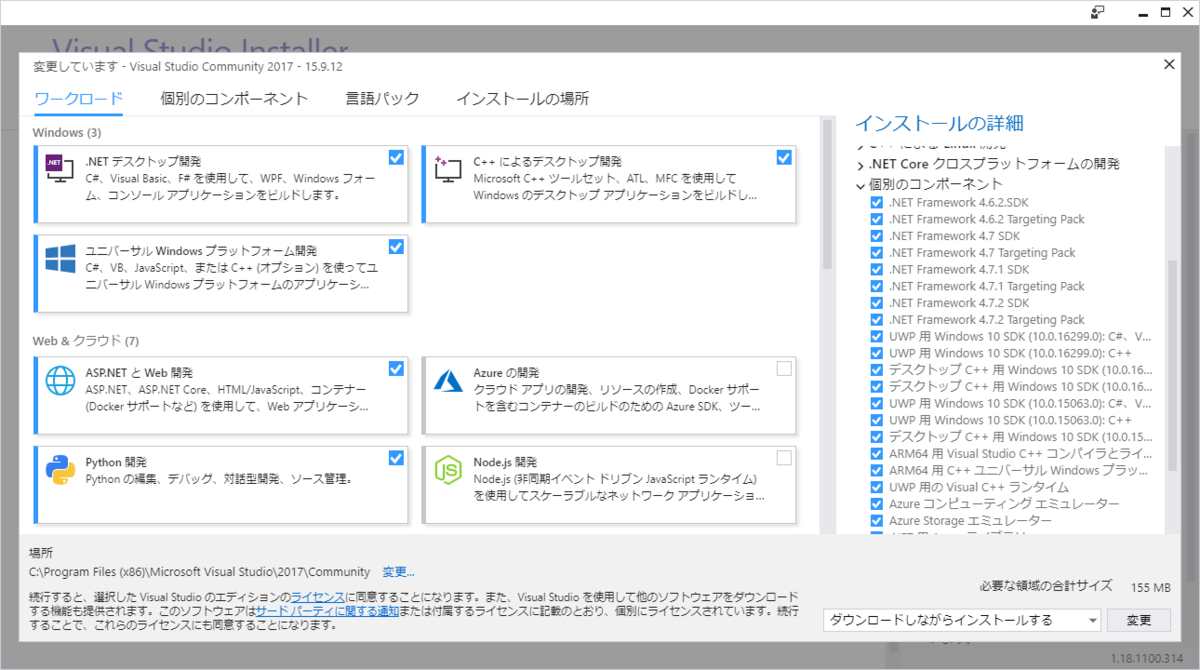Click the Windows (3) section heading

67,132
